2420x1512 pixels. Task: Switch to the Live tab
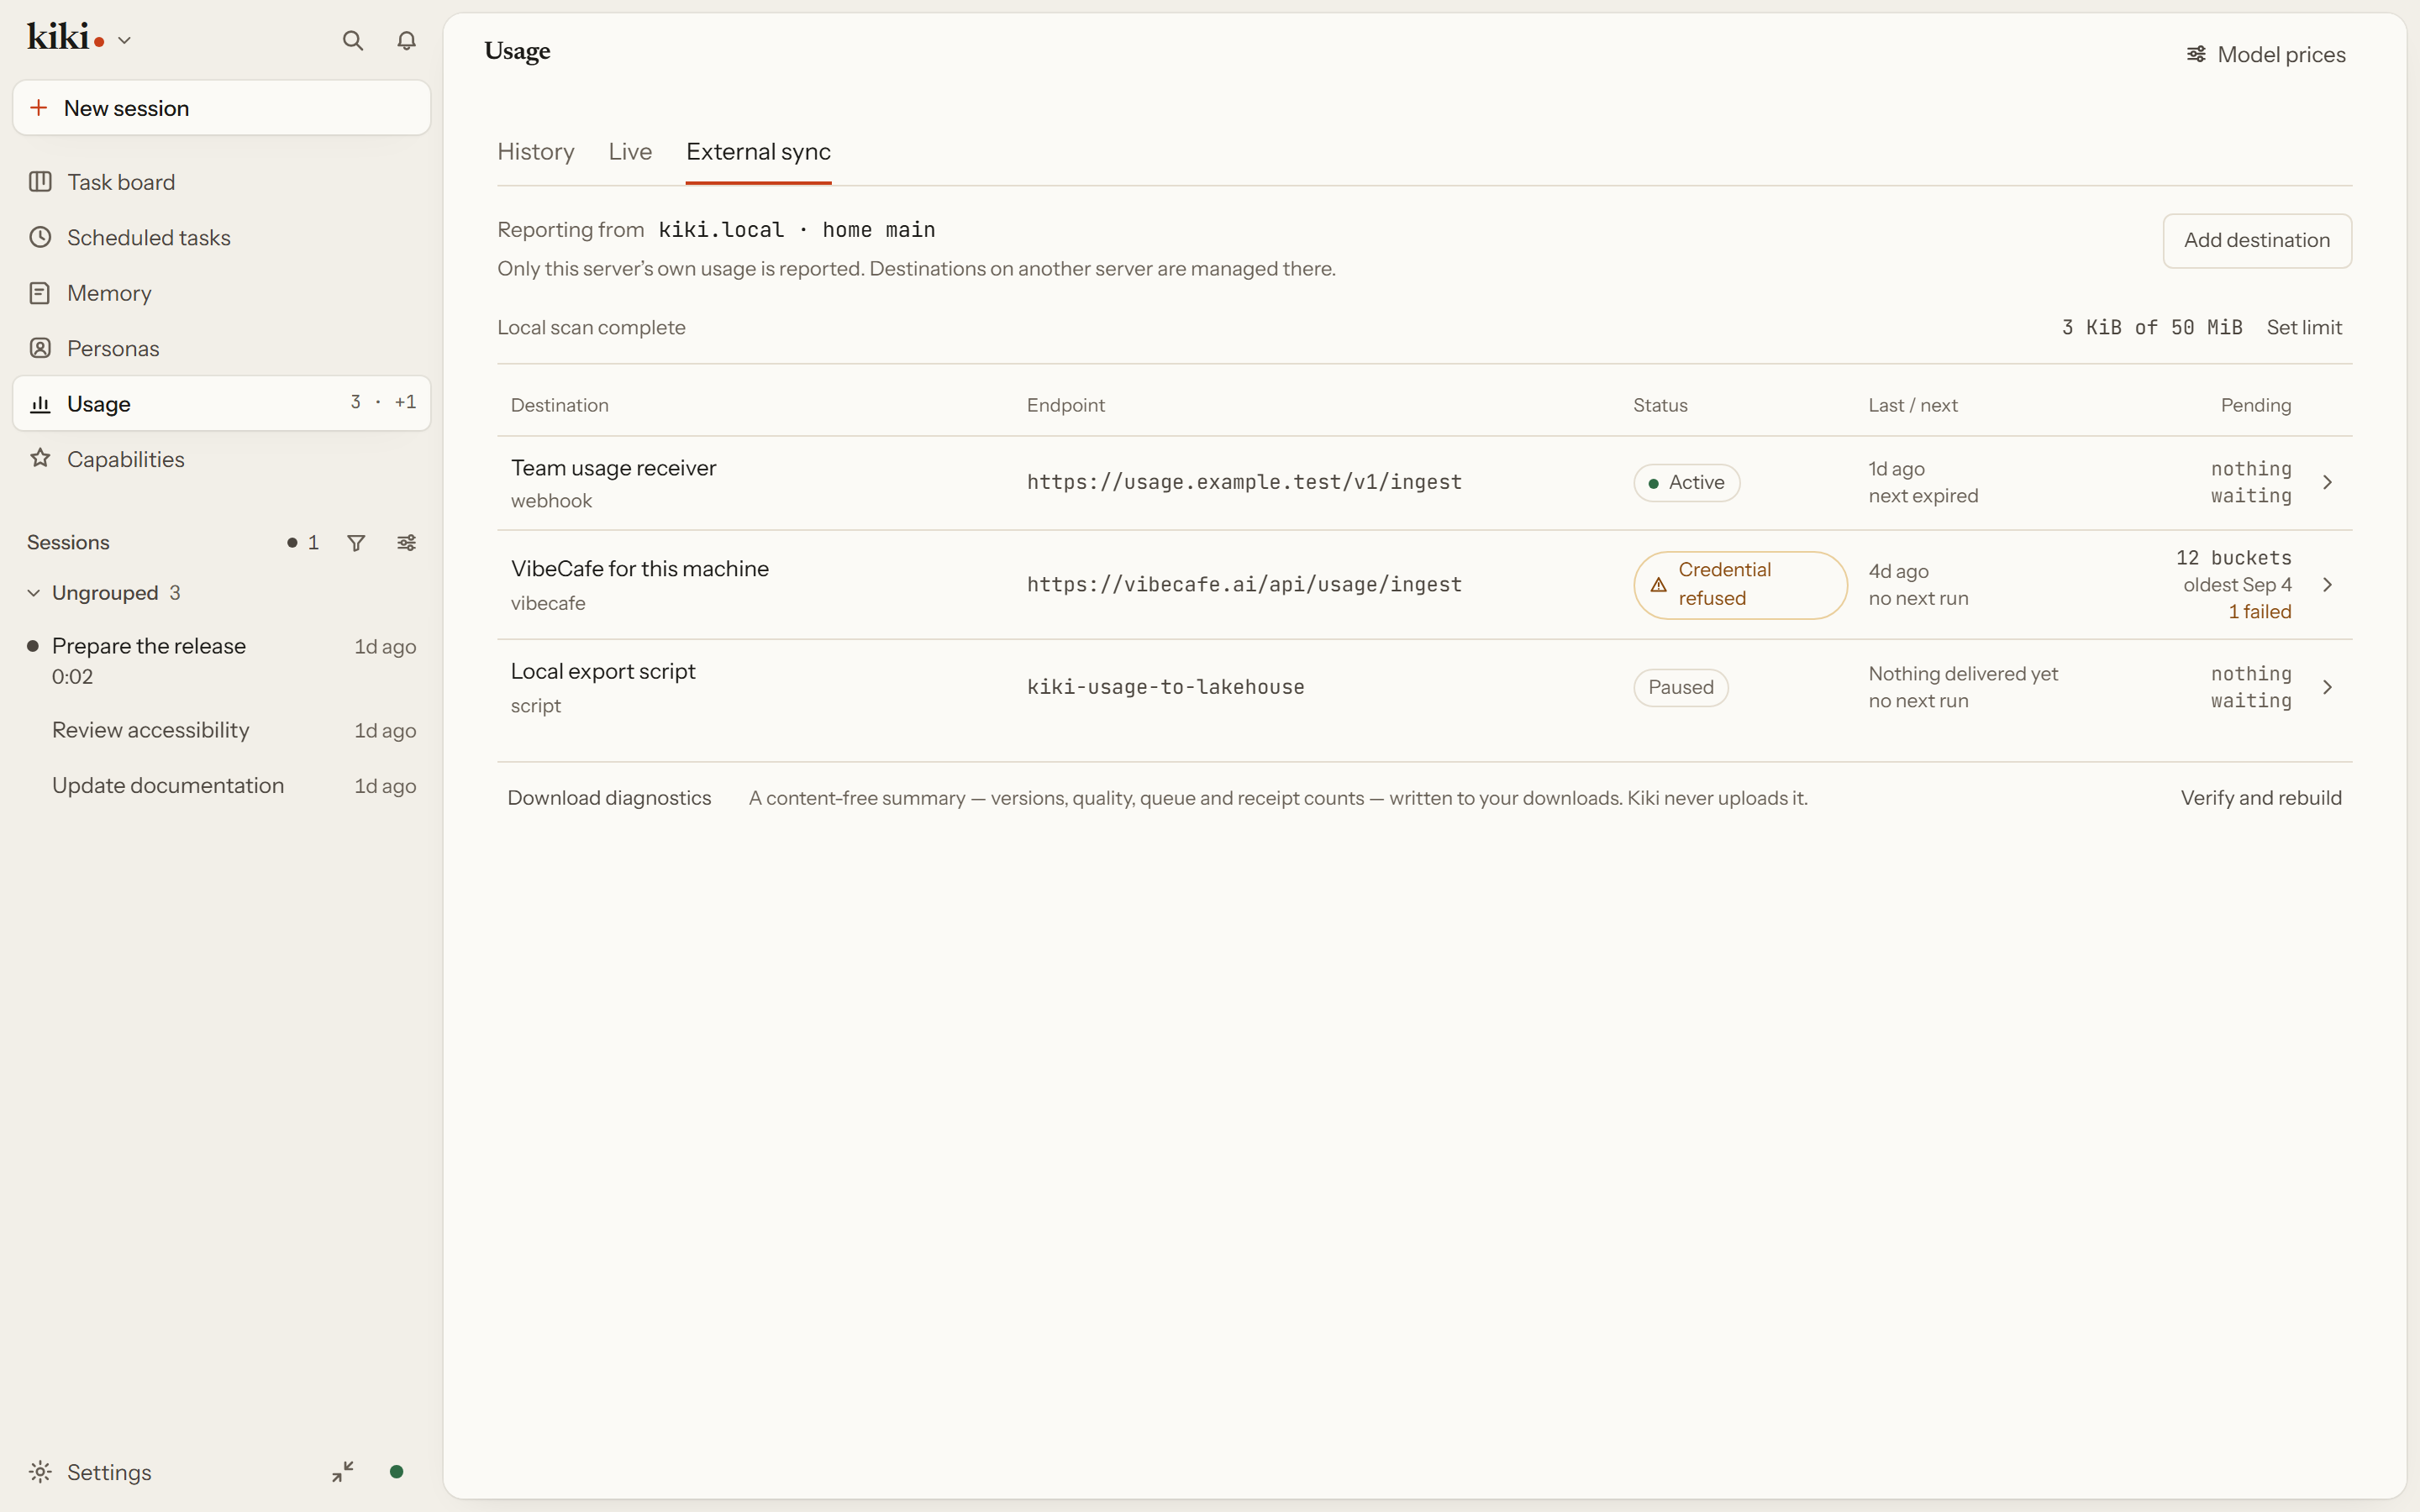coord(630,152)
